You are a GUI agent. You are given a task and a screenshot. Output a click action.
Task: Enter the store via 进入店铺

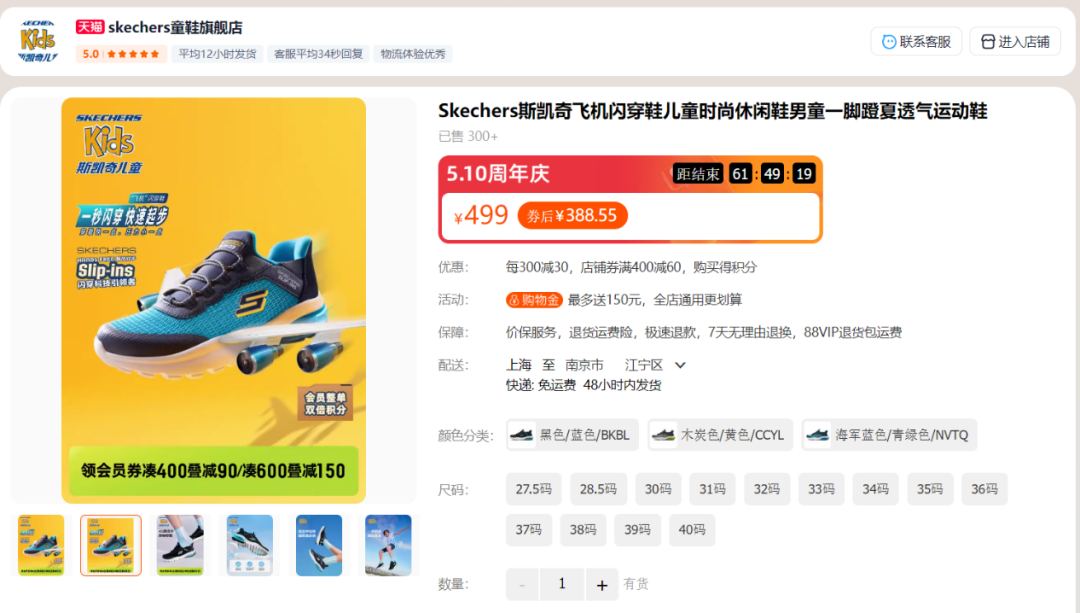pyautogui.click(x=1015, y=42)
